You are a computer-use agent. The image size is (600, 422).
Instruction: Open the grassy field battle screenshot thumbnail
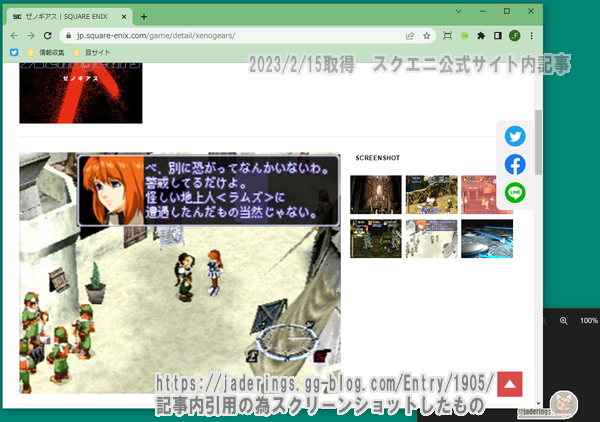[431, 195]
